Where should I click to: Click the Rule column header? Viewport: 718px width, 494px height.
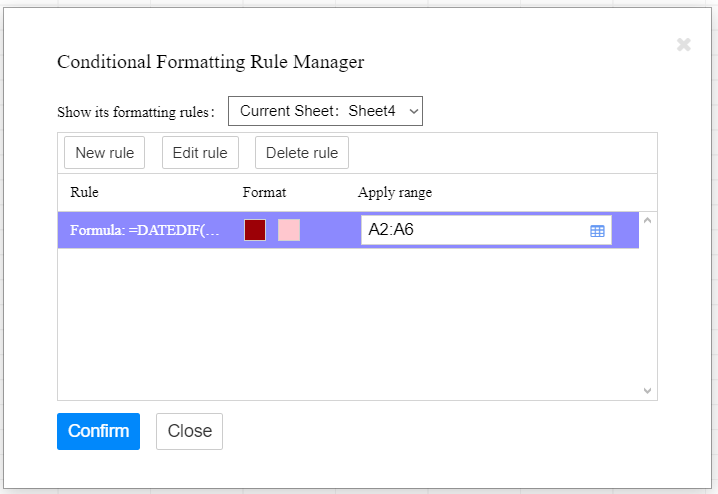point(84,192)
